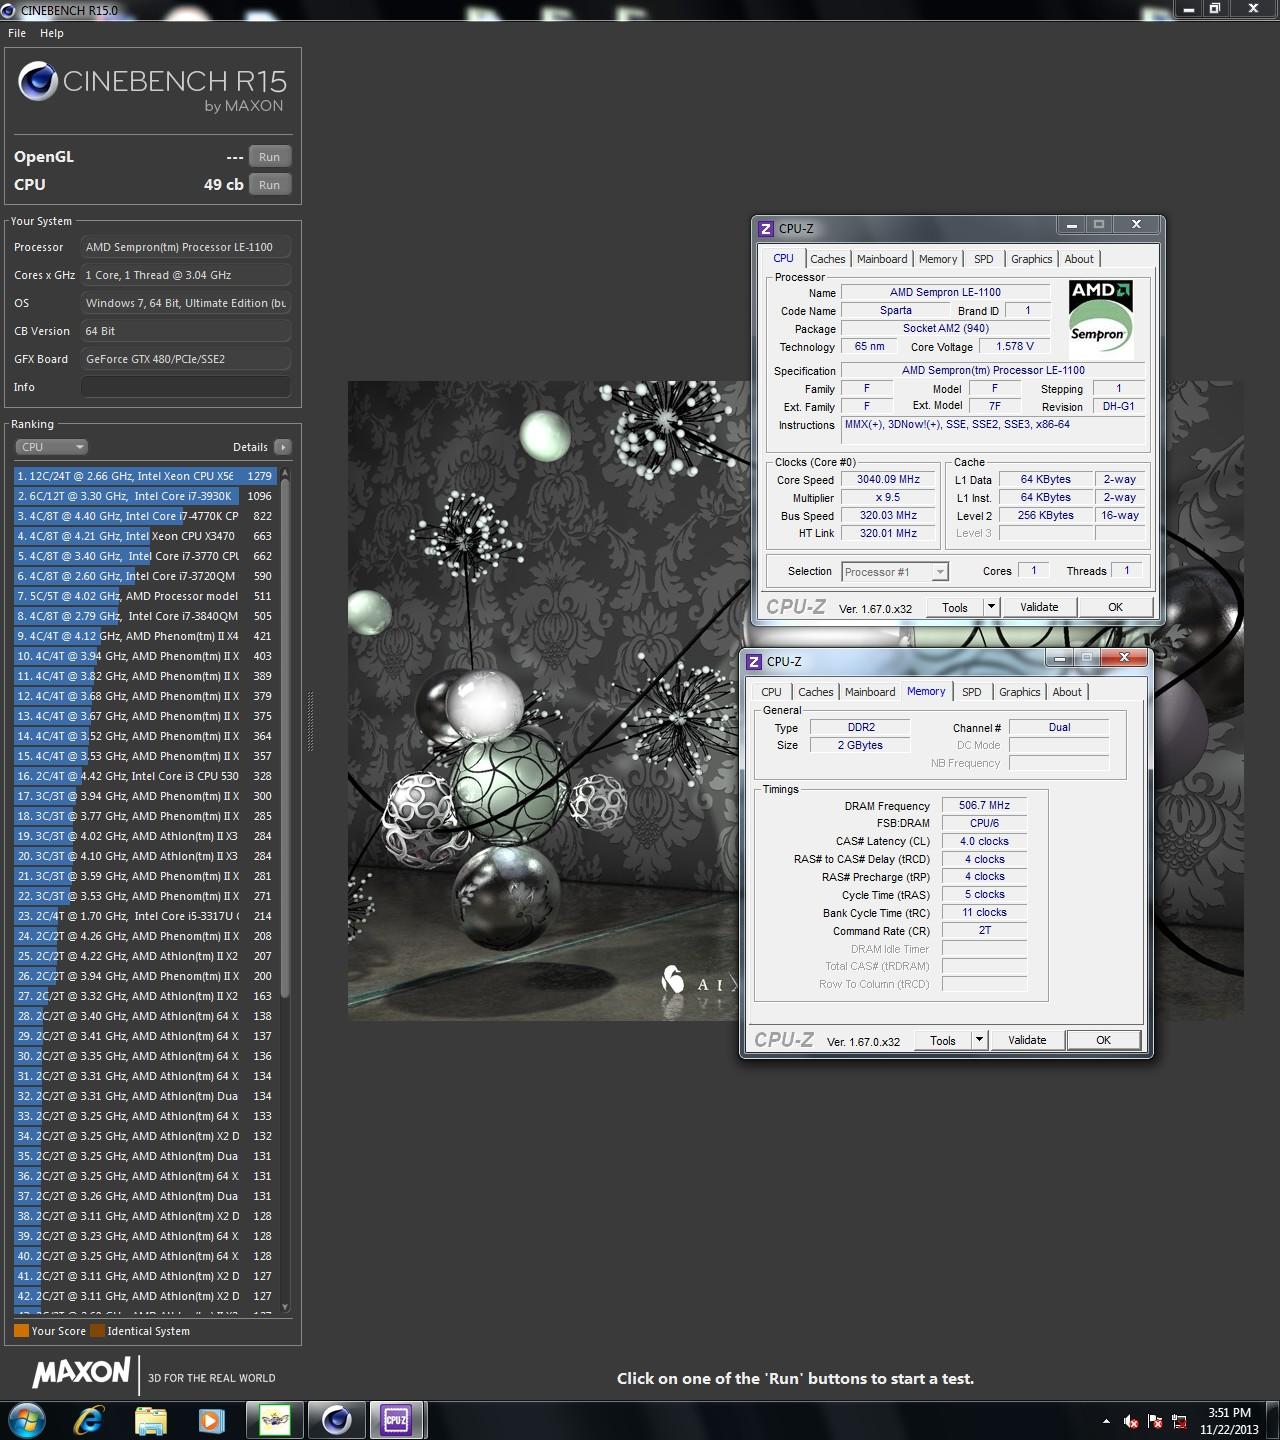Open Windows Explorer folder icon in taskbar
Viewport: 1280px width, 1440px height.
(151, 1420)
